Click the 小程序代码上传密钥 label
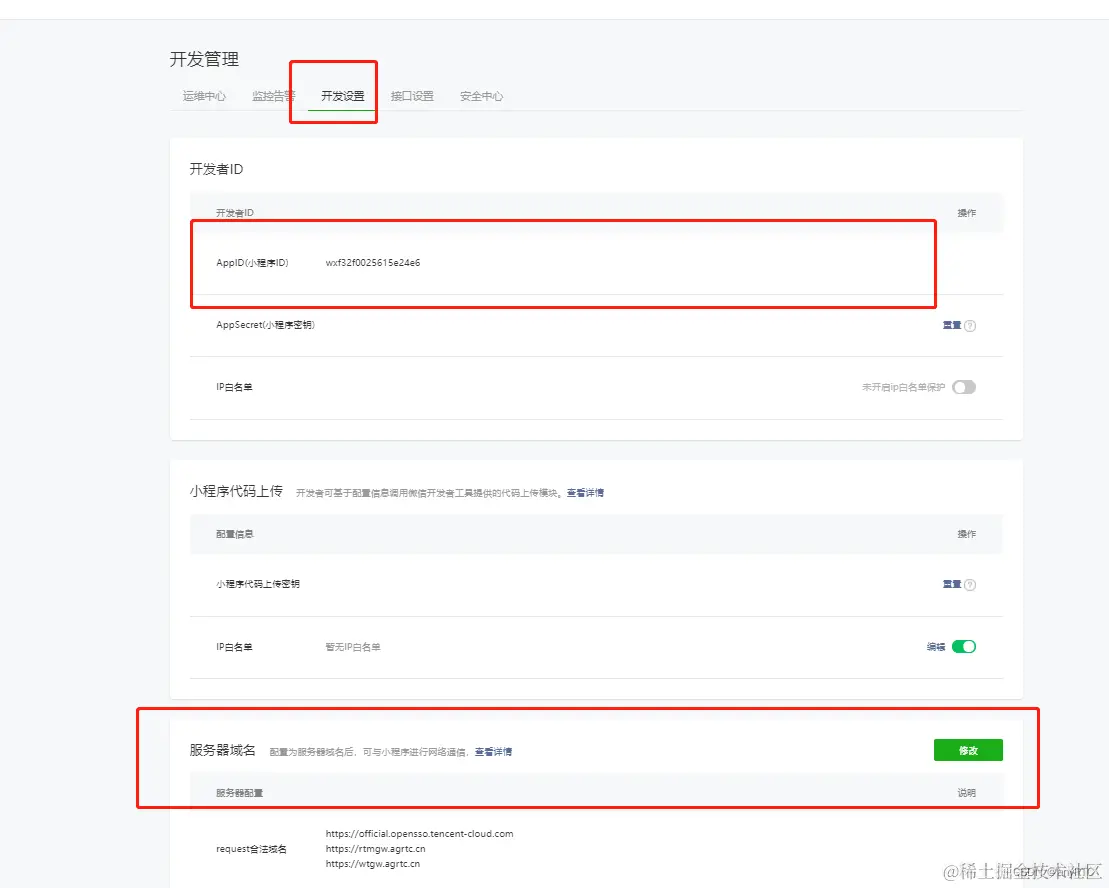1109x888 pixels. coord(257,584)
